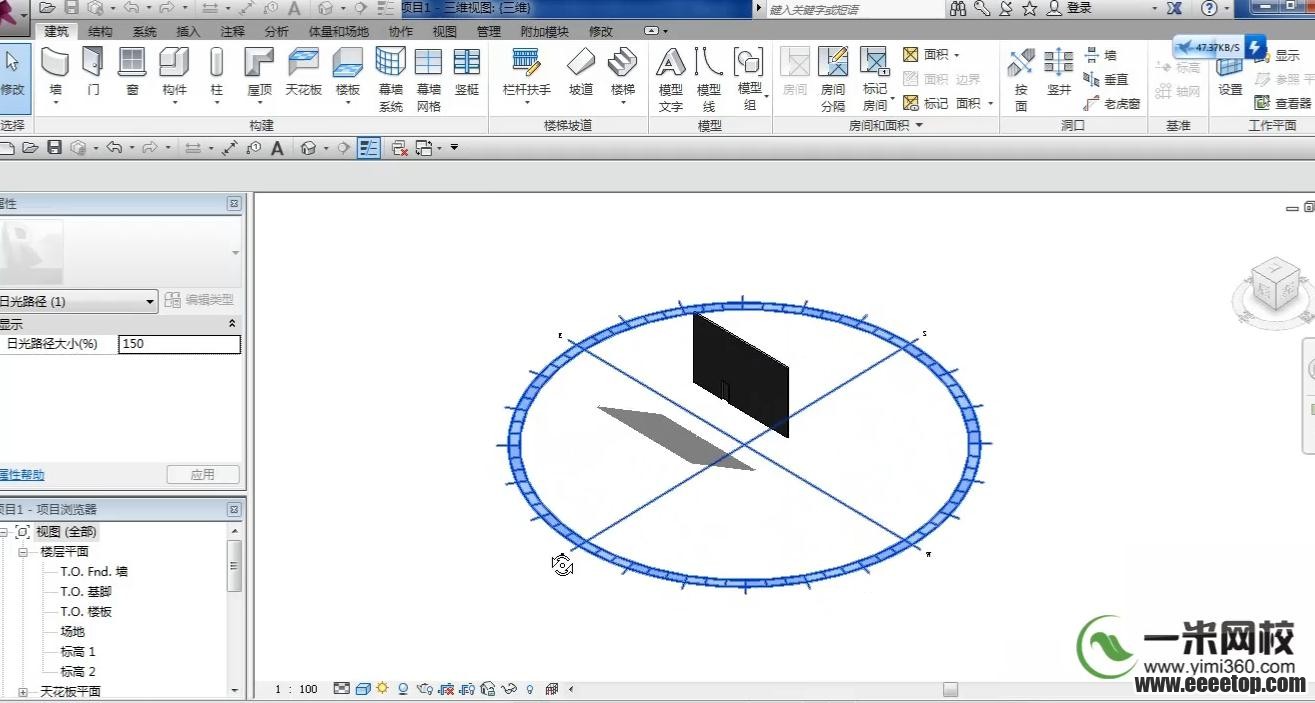Viewport: 1315px width, 703px height.
Task: Open the 结构 ribbon tab
Action: pos(100,32)
